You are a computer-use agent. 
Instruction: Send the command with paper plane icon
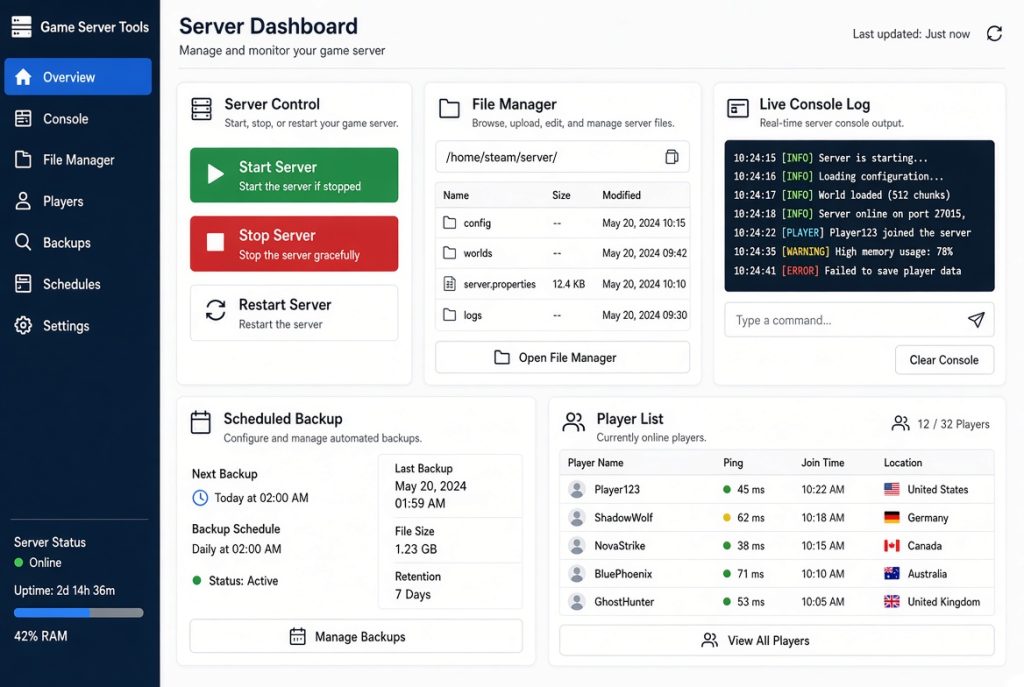(x=976, y=319)
